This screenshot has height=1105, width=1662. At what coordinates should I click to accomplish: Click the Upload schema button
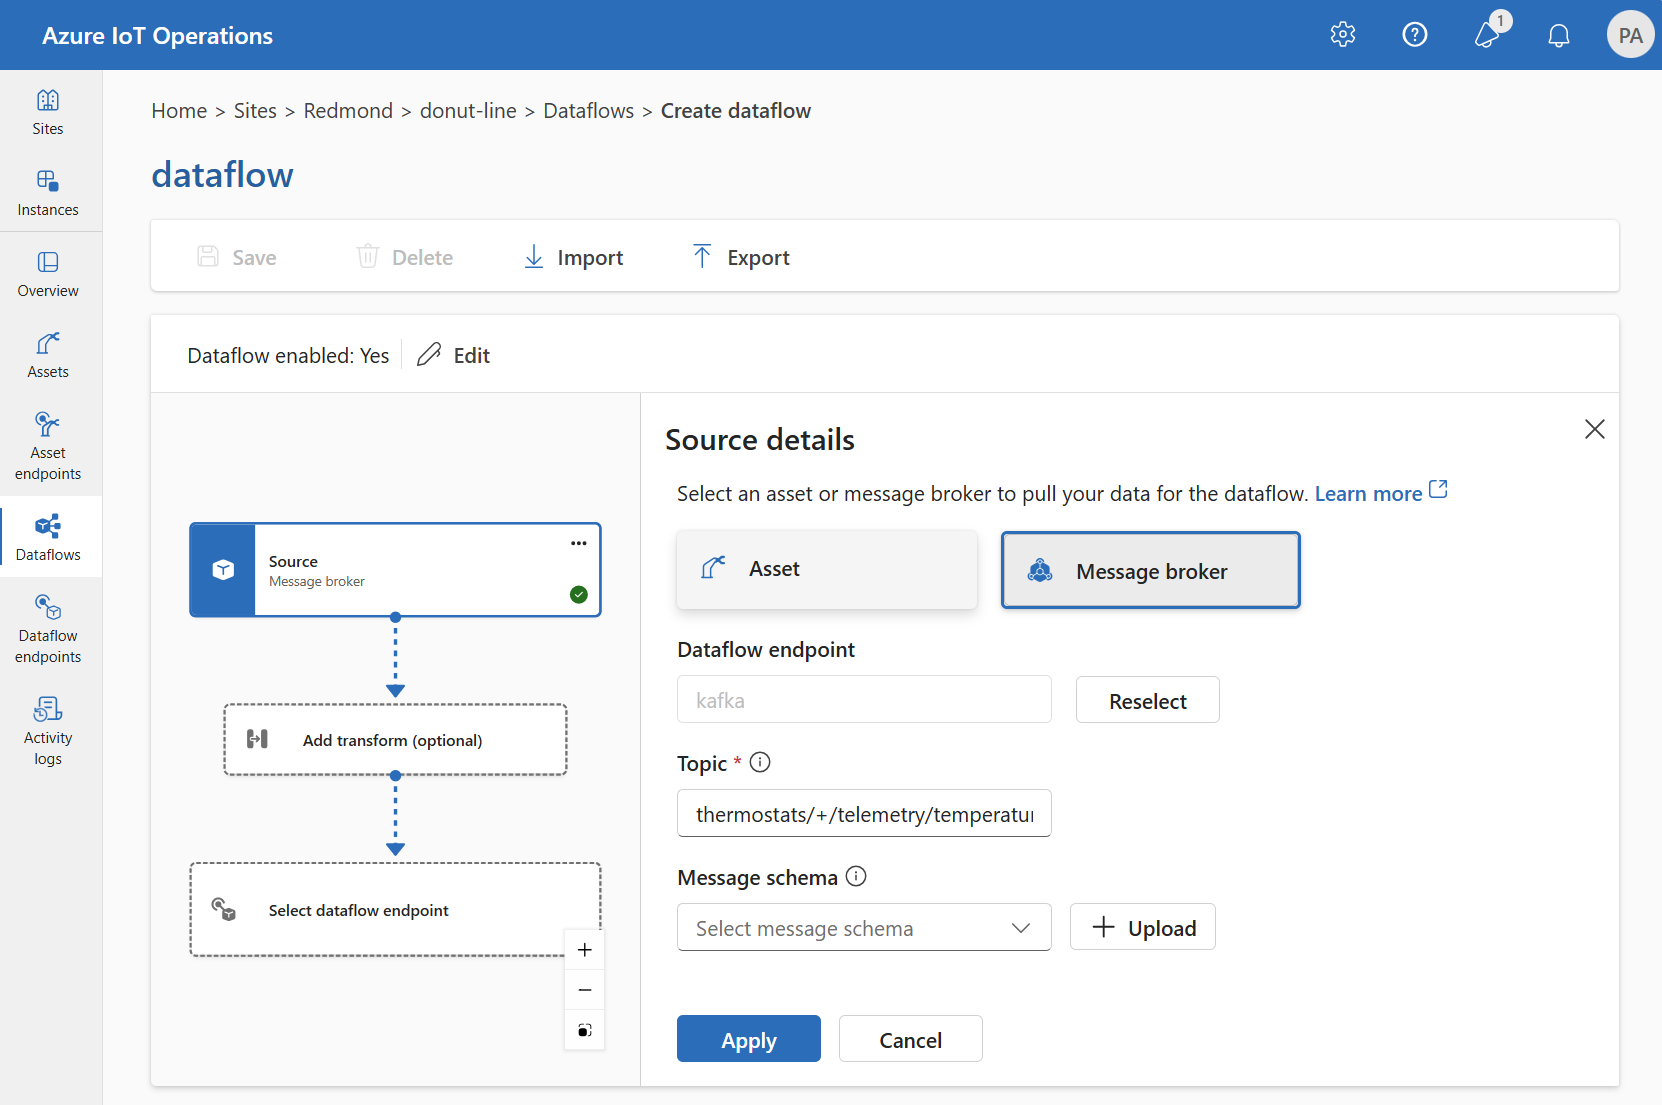click(x=1143, y=927)
